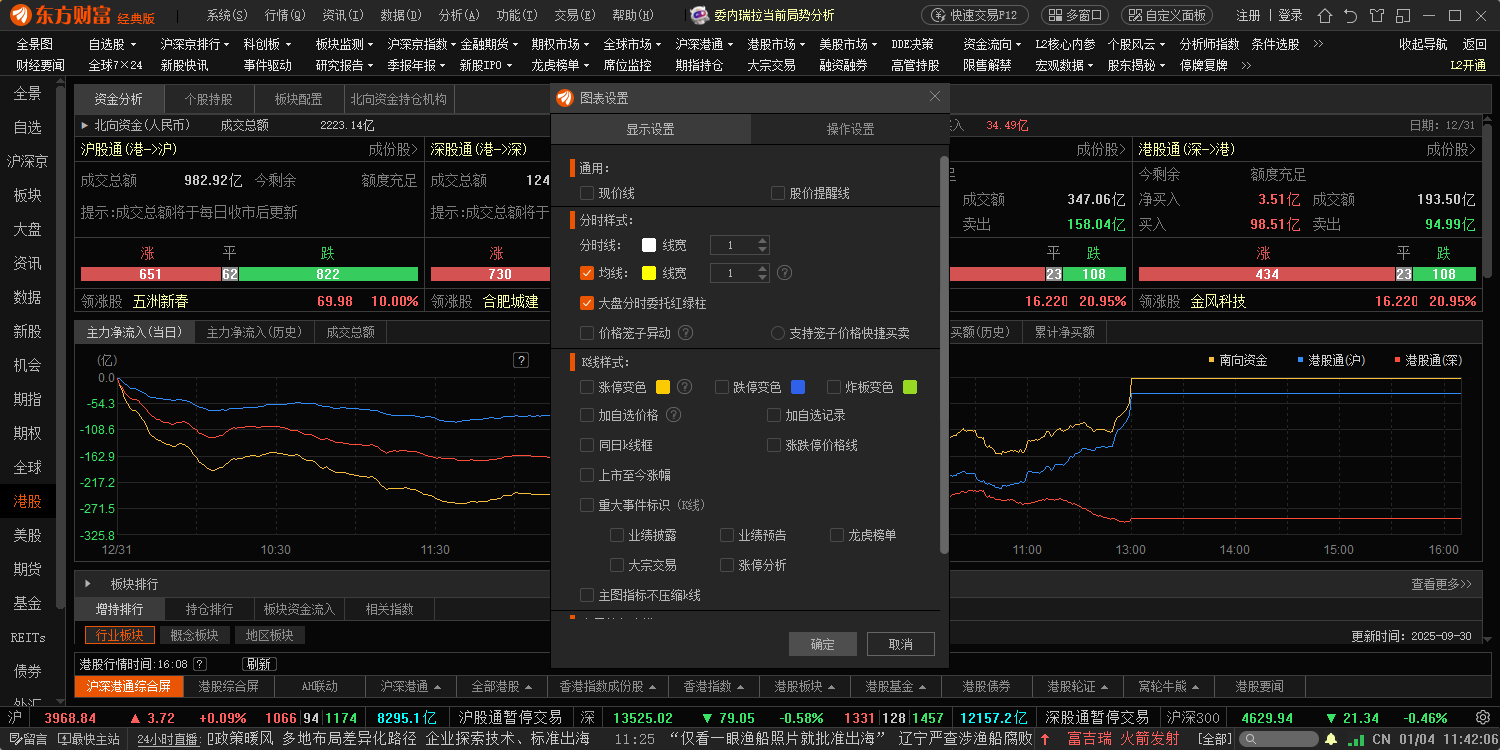Enable the 价格笼子异动 checkbox

(587, 333)
